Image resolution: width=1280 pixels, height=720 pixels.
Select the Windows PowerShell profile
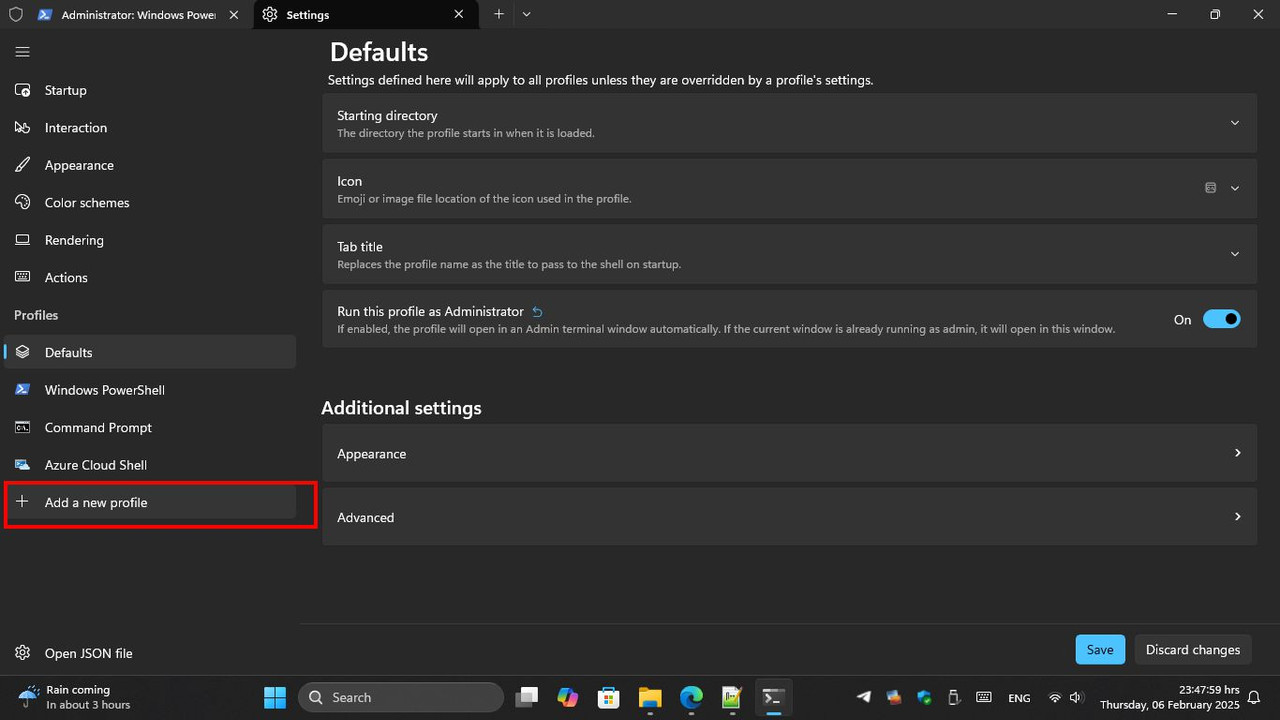click(150, 390)
